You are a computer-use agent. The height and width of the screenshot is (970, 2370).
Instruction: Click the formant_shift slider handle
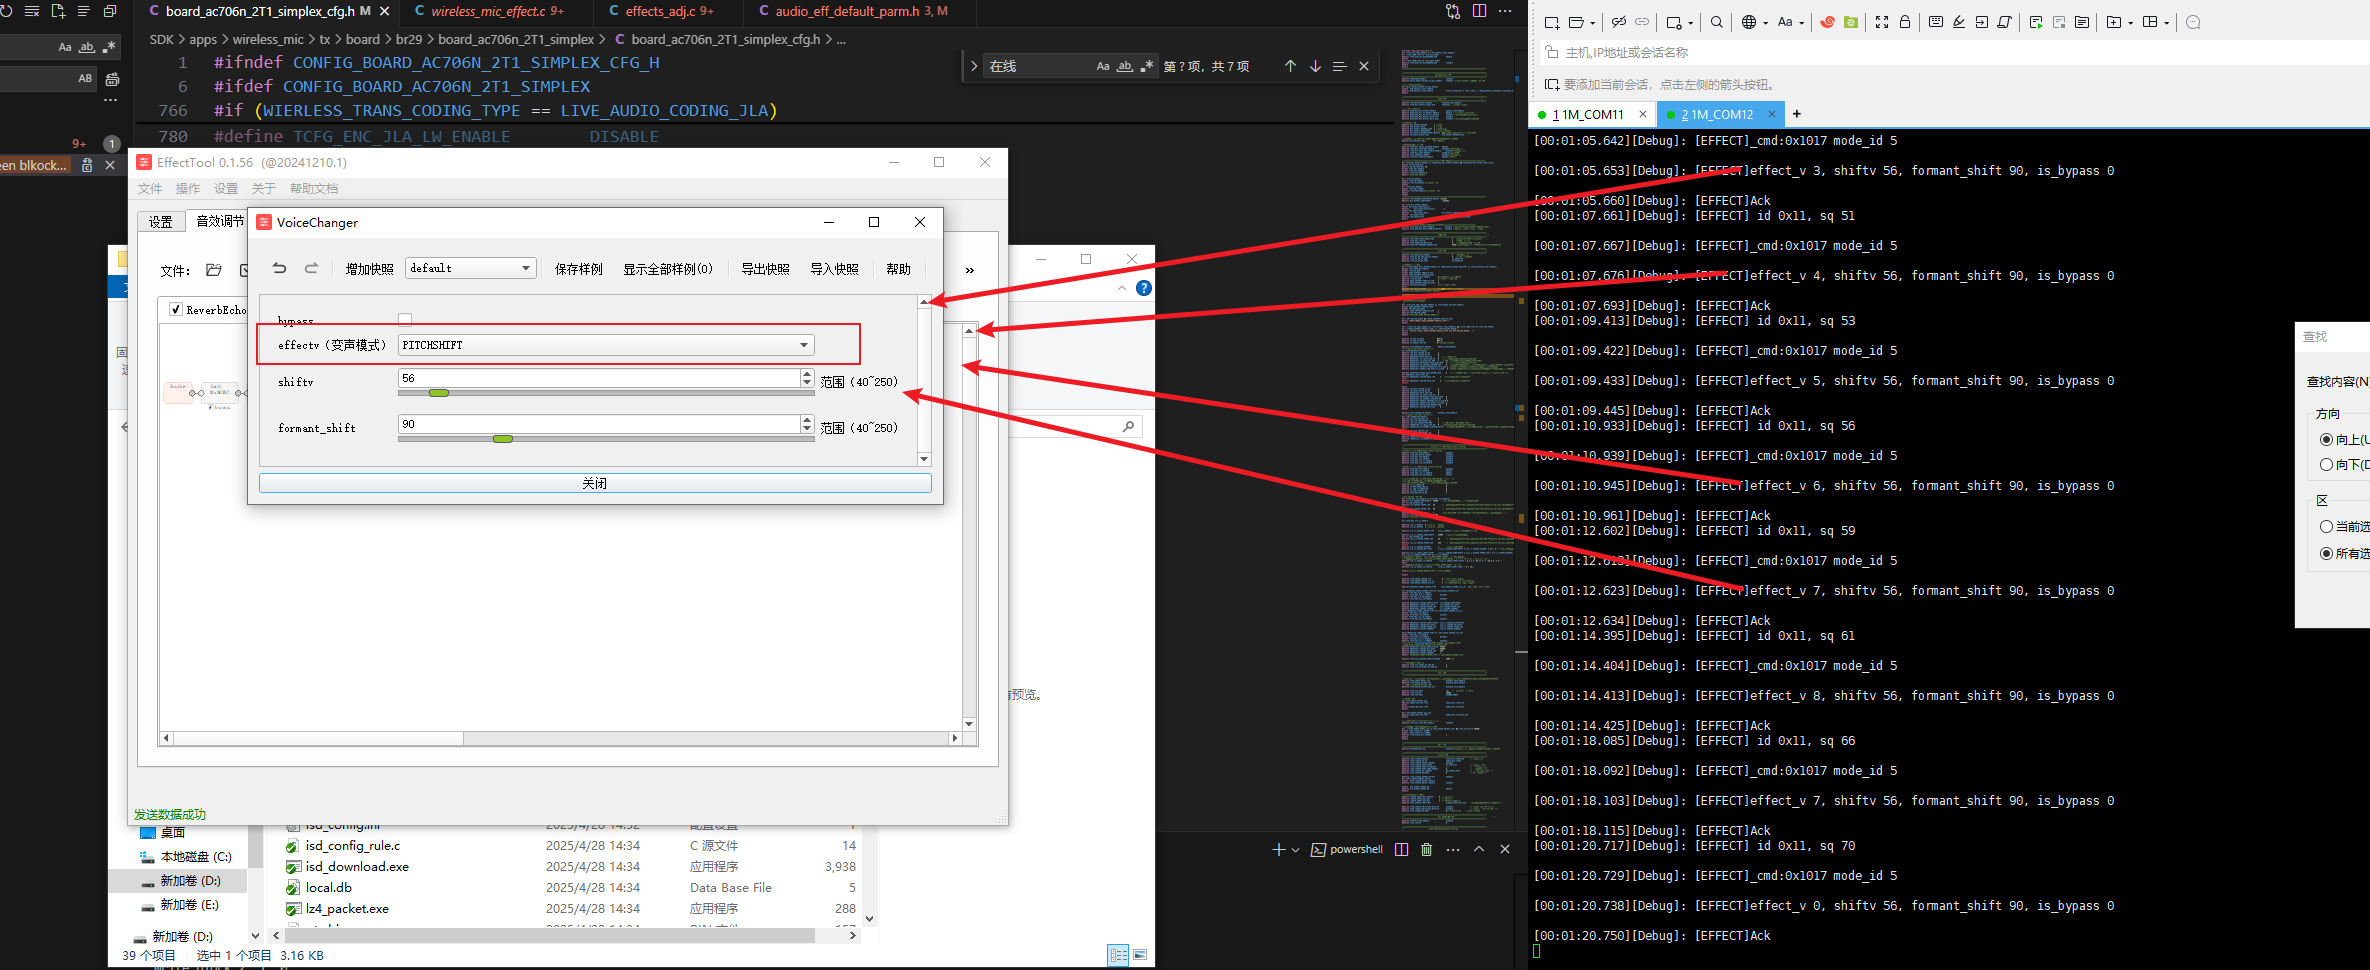tap(503, 439)
